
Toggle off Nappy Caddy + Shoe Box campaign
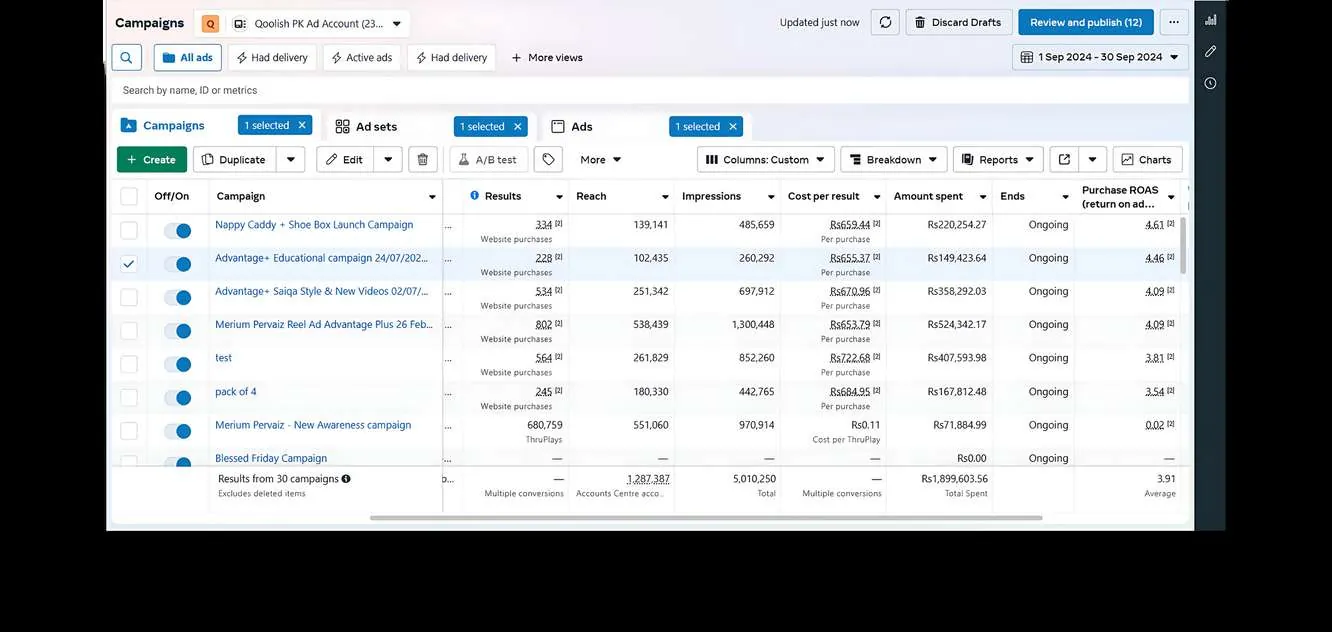coord(177,231)
